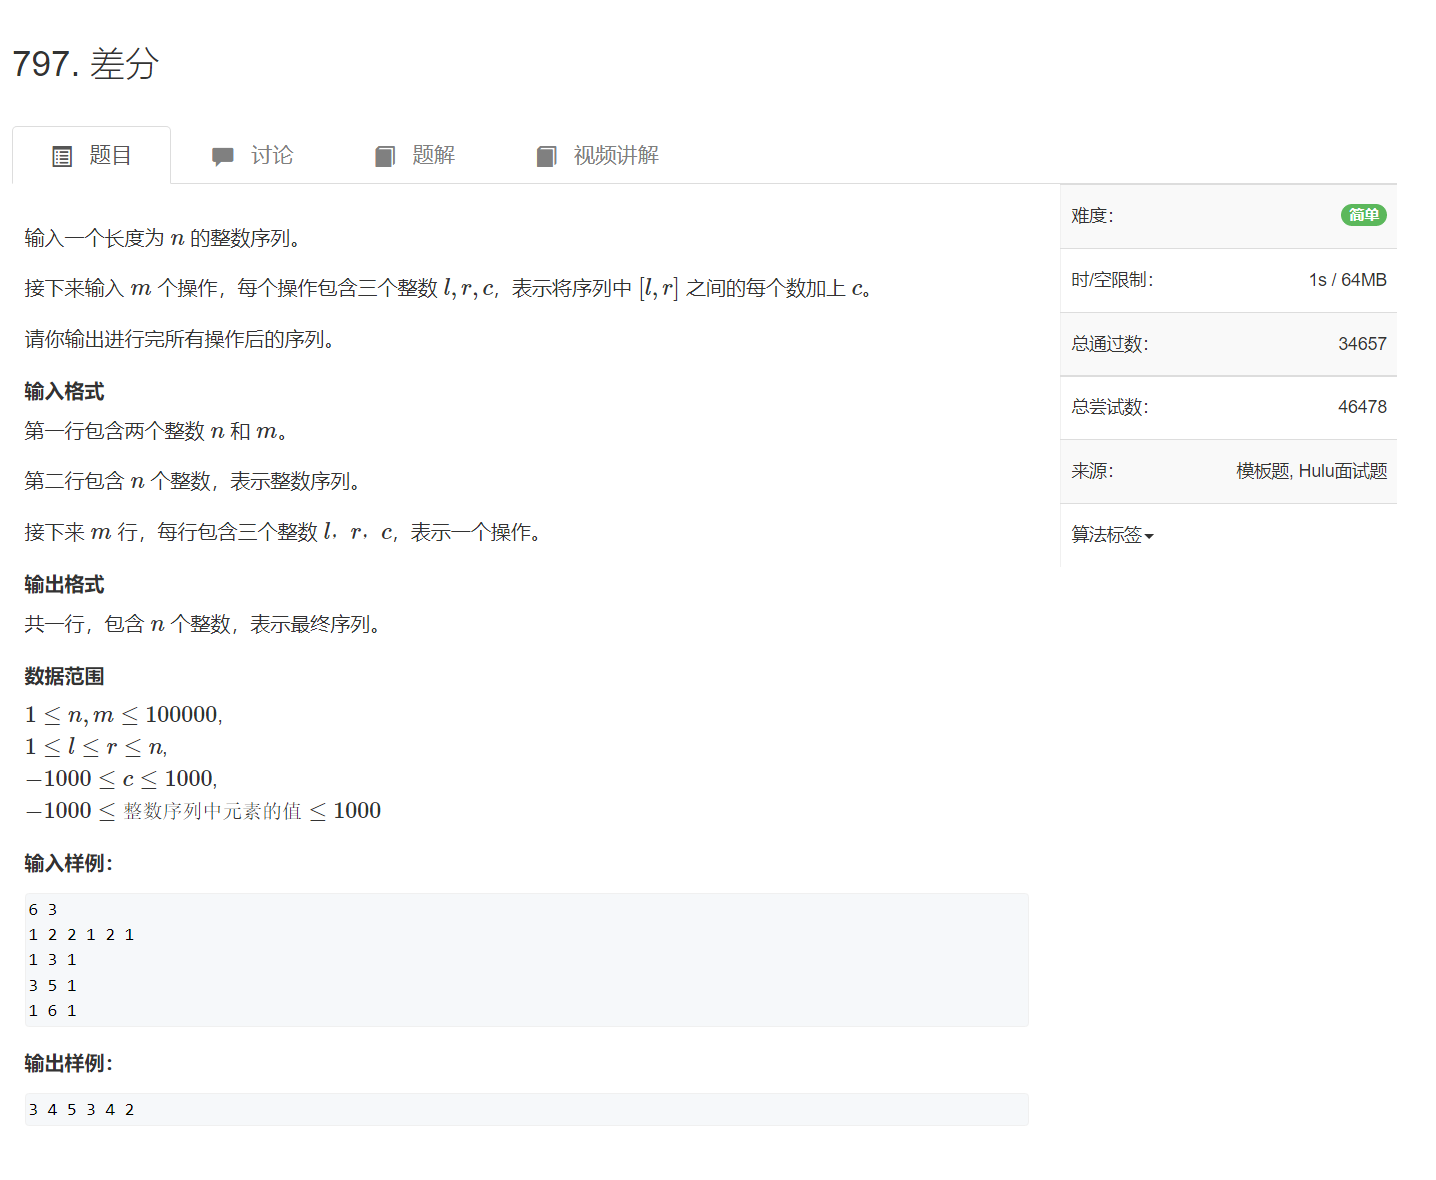Click the speech bubble icon beside 讨论
The height and width of the screenshot is (1180, 1436).
(x=222, y=157)
